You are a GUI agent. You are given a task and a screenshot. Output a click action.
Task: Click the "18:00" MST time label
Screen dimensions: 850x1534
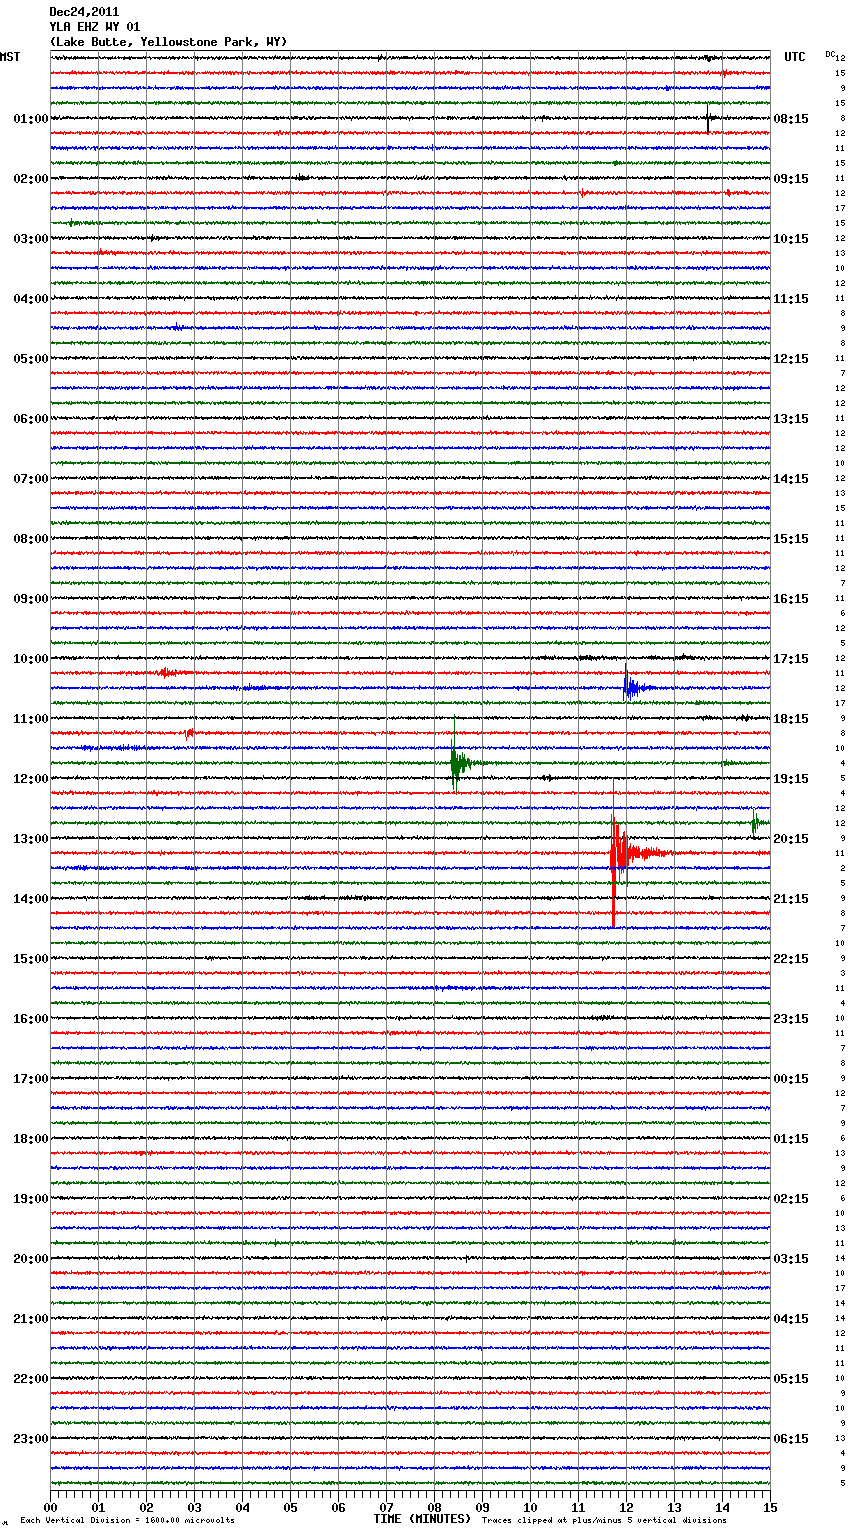pyautogui.click(x=30, y=1139)
